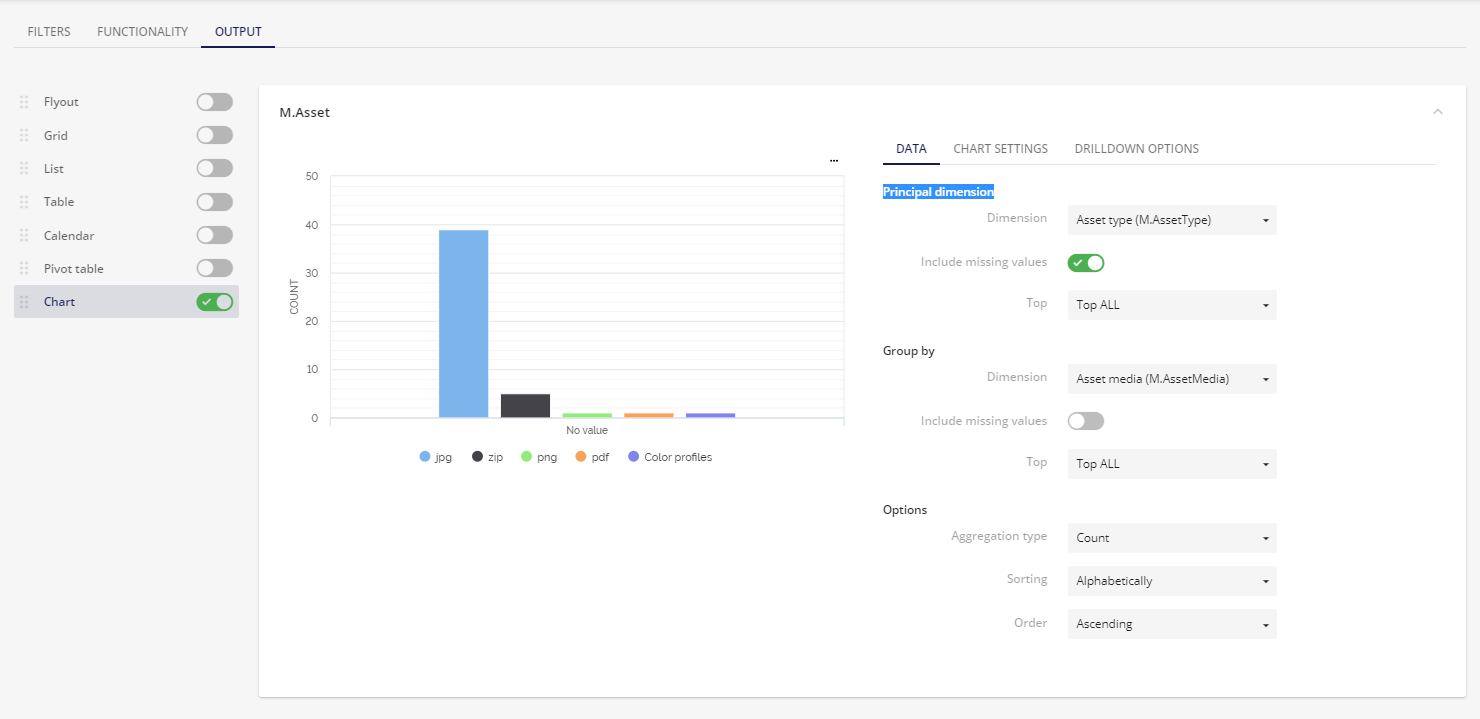Click drag handle beside Pivot table
The height and width of the screenshot is (719, 1480).
24,269
